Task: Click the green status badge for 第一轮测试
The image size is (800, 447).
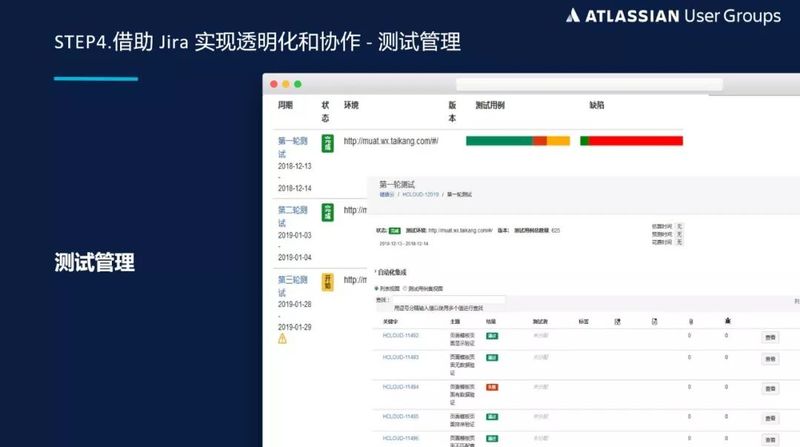Action: [328, 143]
